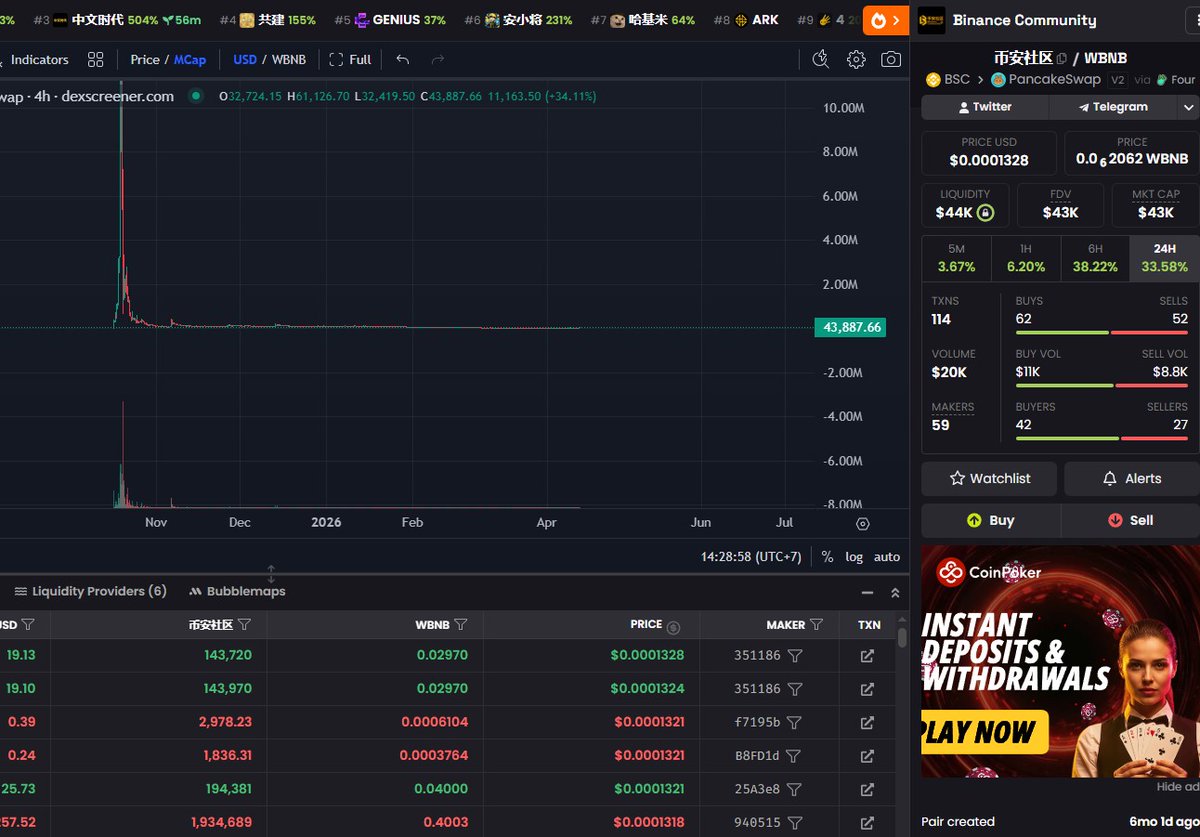Minimize the transactions panel
Viewport: 1200px width, 837px height.
(867, 592)
